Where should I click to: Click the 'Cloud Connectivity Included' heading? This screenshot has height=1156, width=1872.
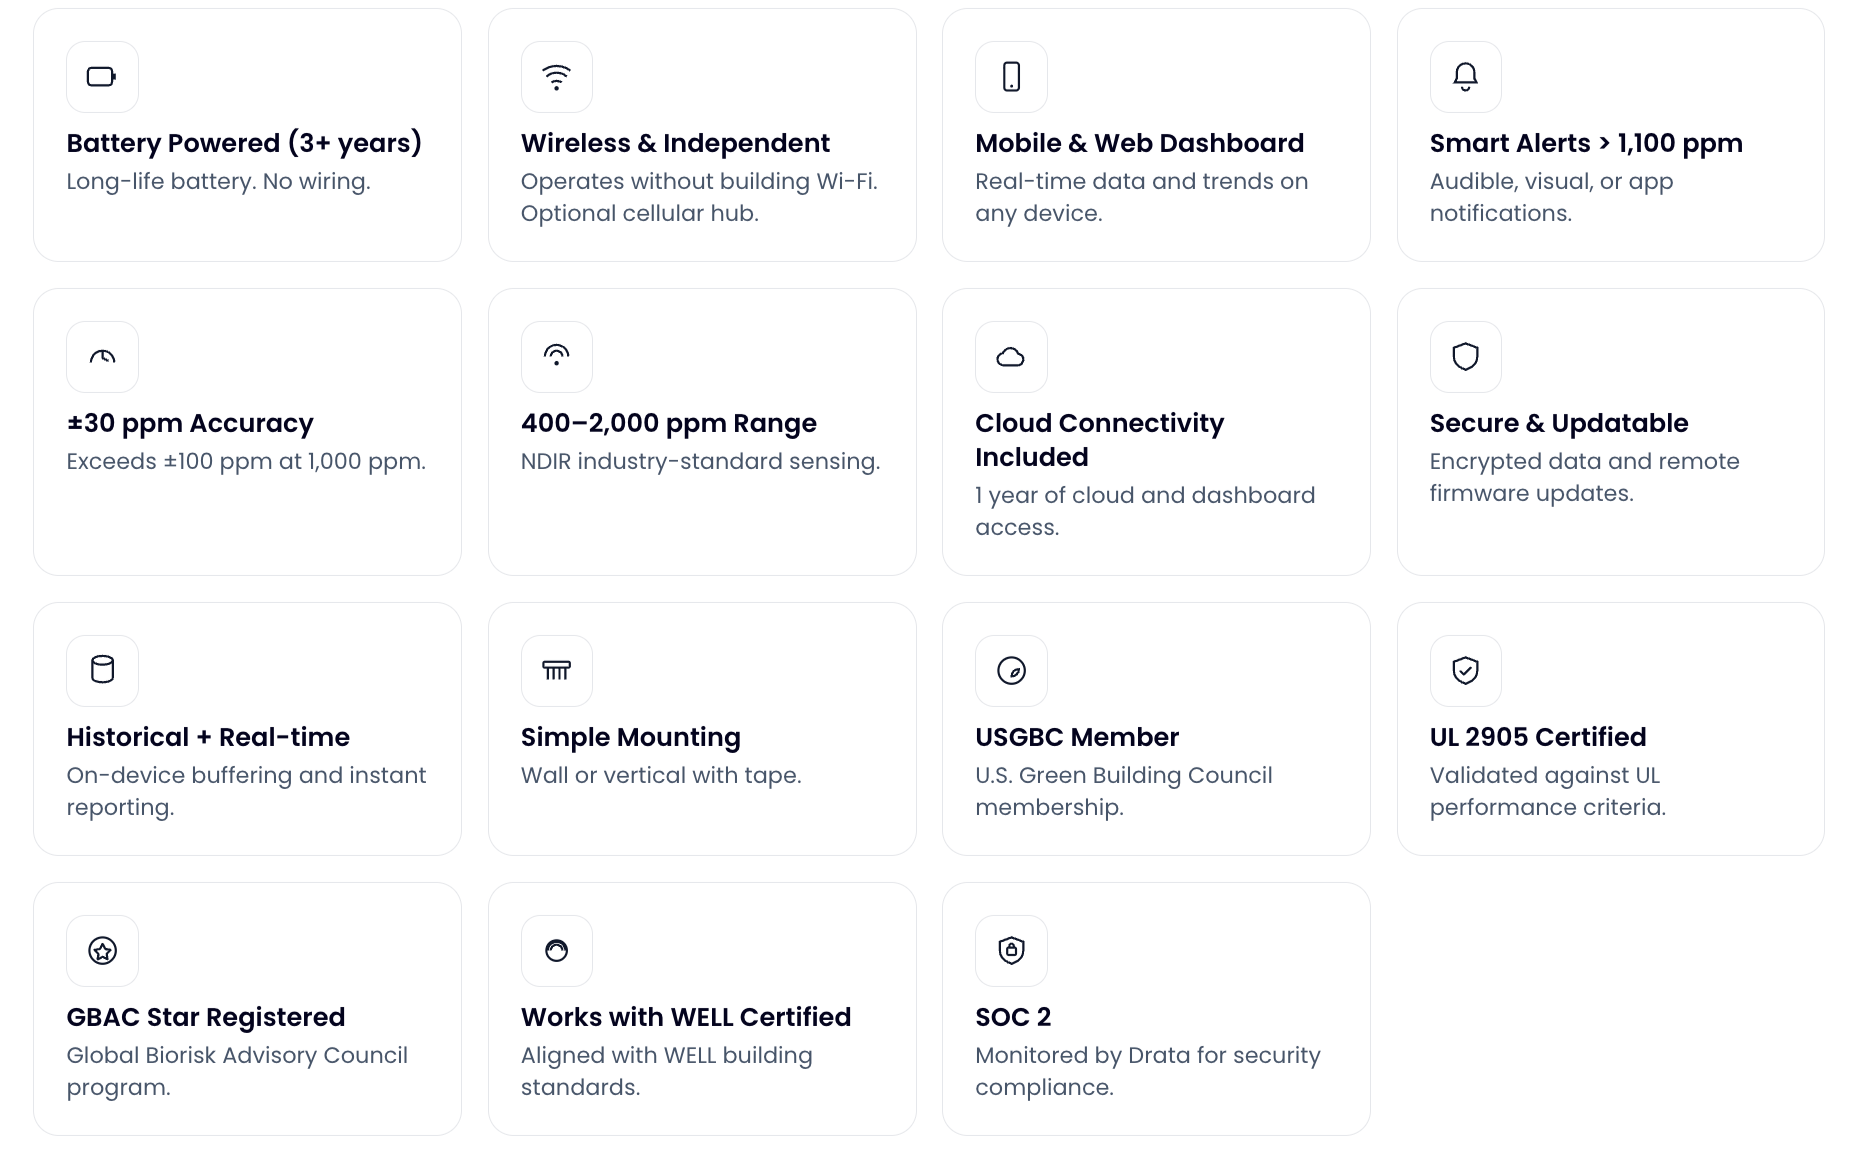point(1099,440)
